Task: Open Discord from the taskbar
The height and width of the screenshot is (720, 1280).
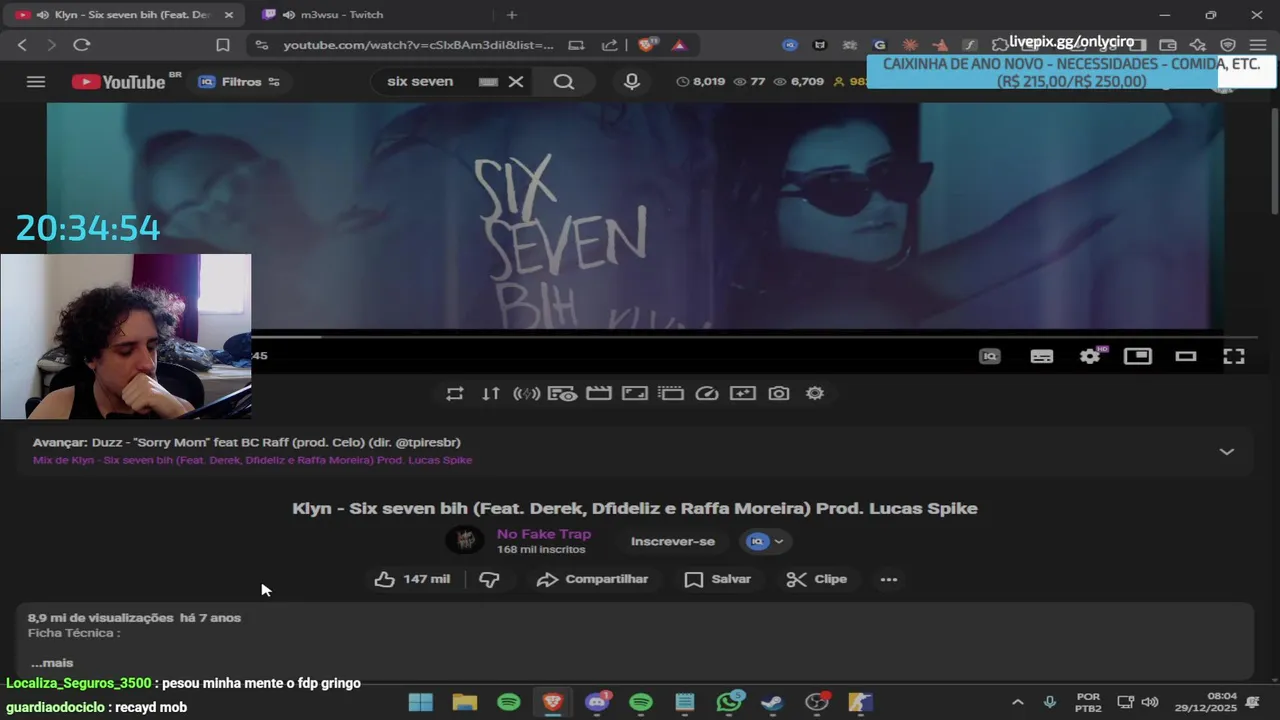Action: [x=598, y=702]
